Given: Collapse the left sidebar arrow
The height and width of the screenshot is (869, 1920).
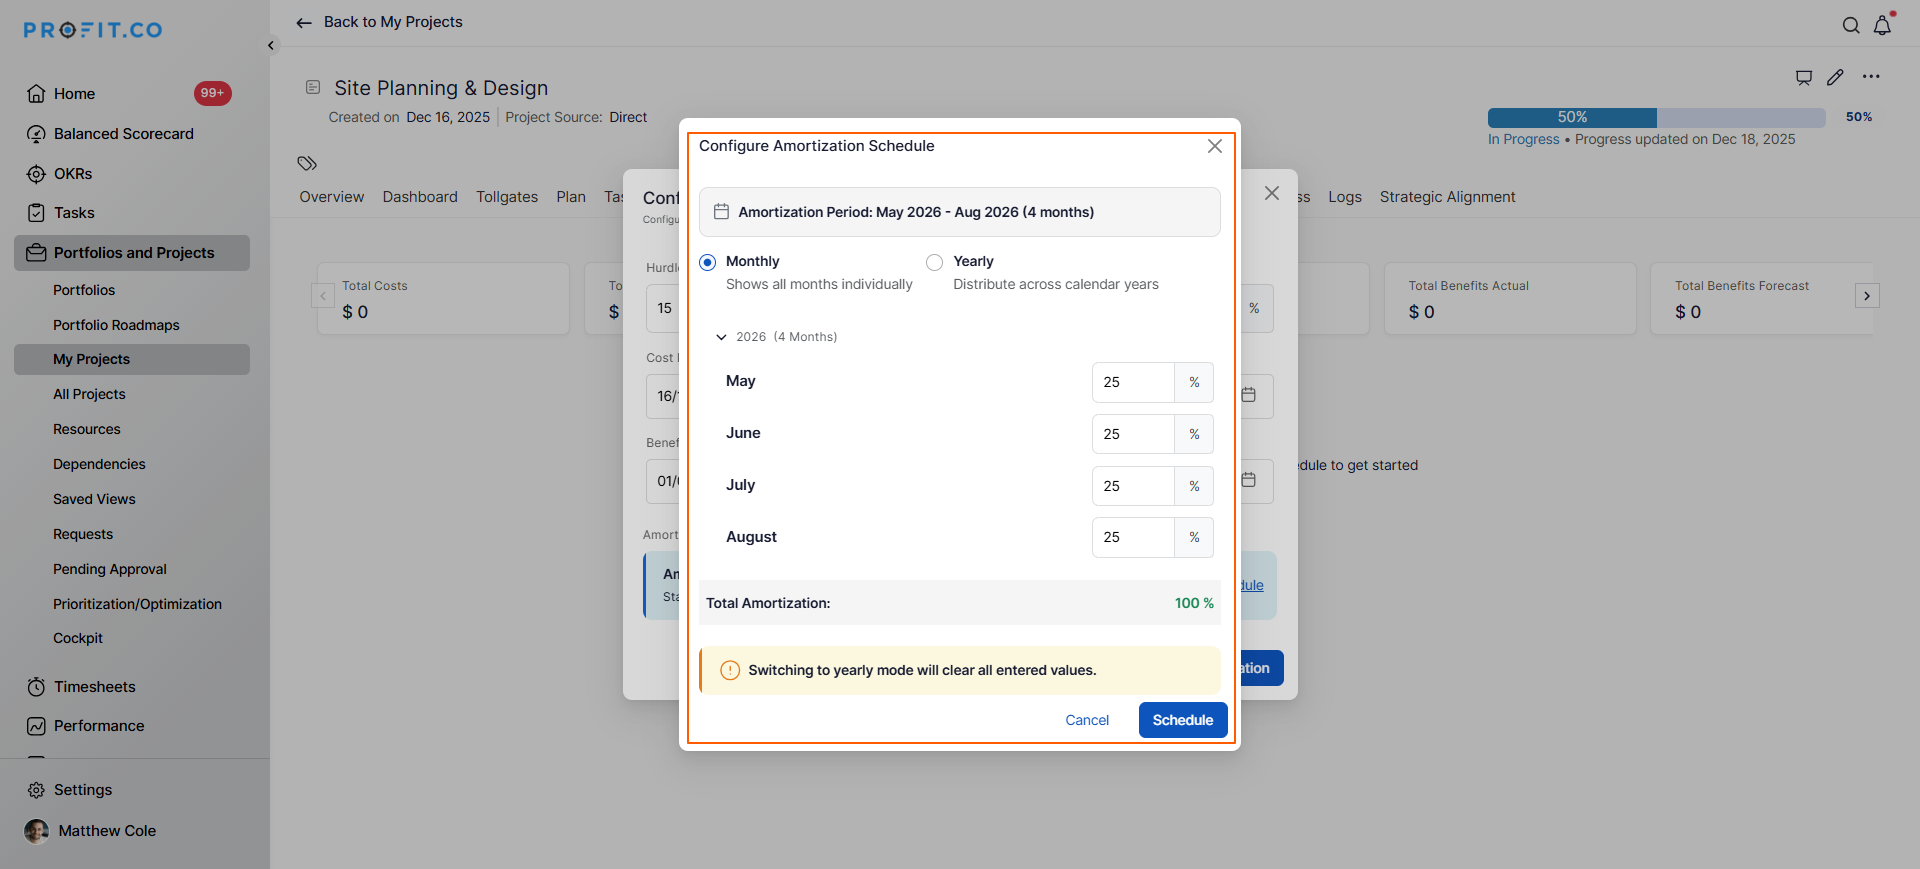Looking at the screenshot, I should tap(271, 46).
